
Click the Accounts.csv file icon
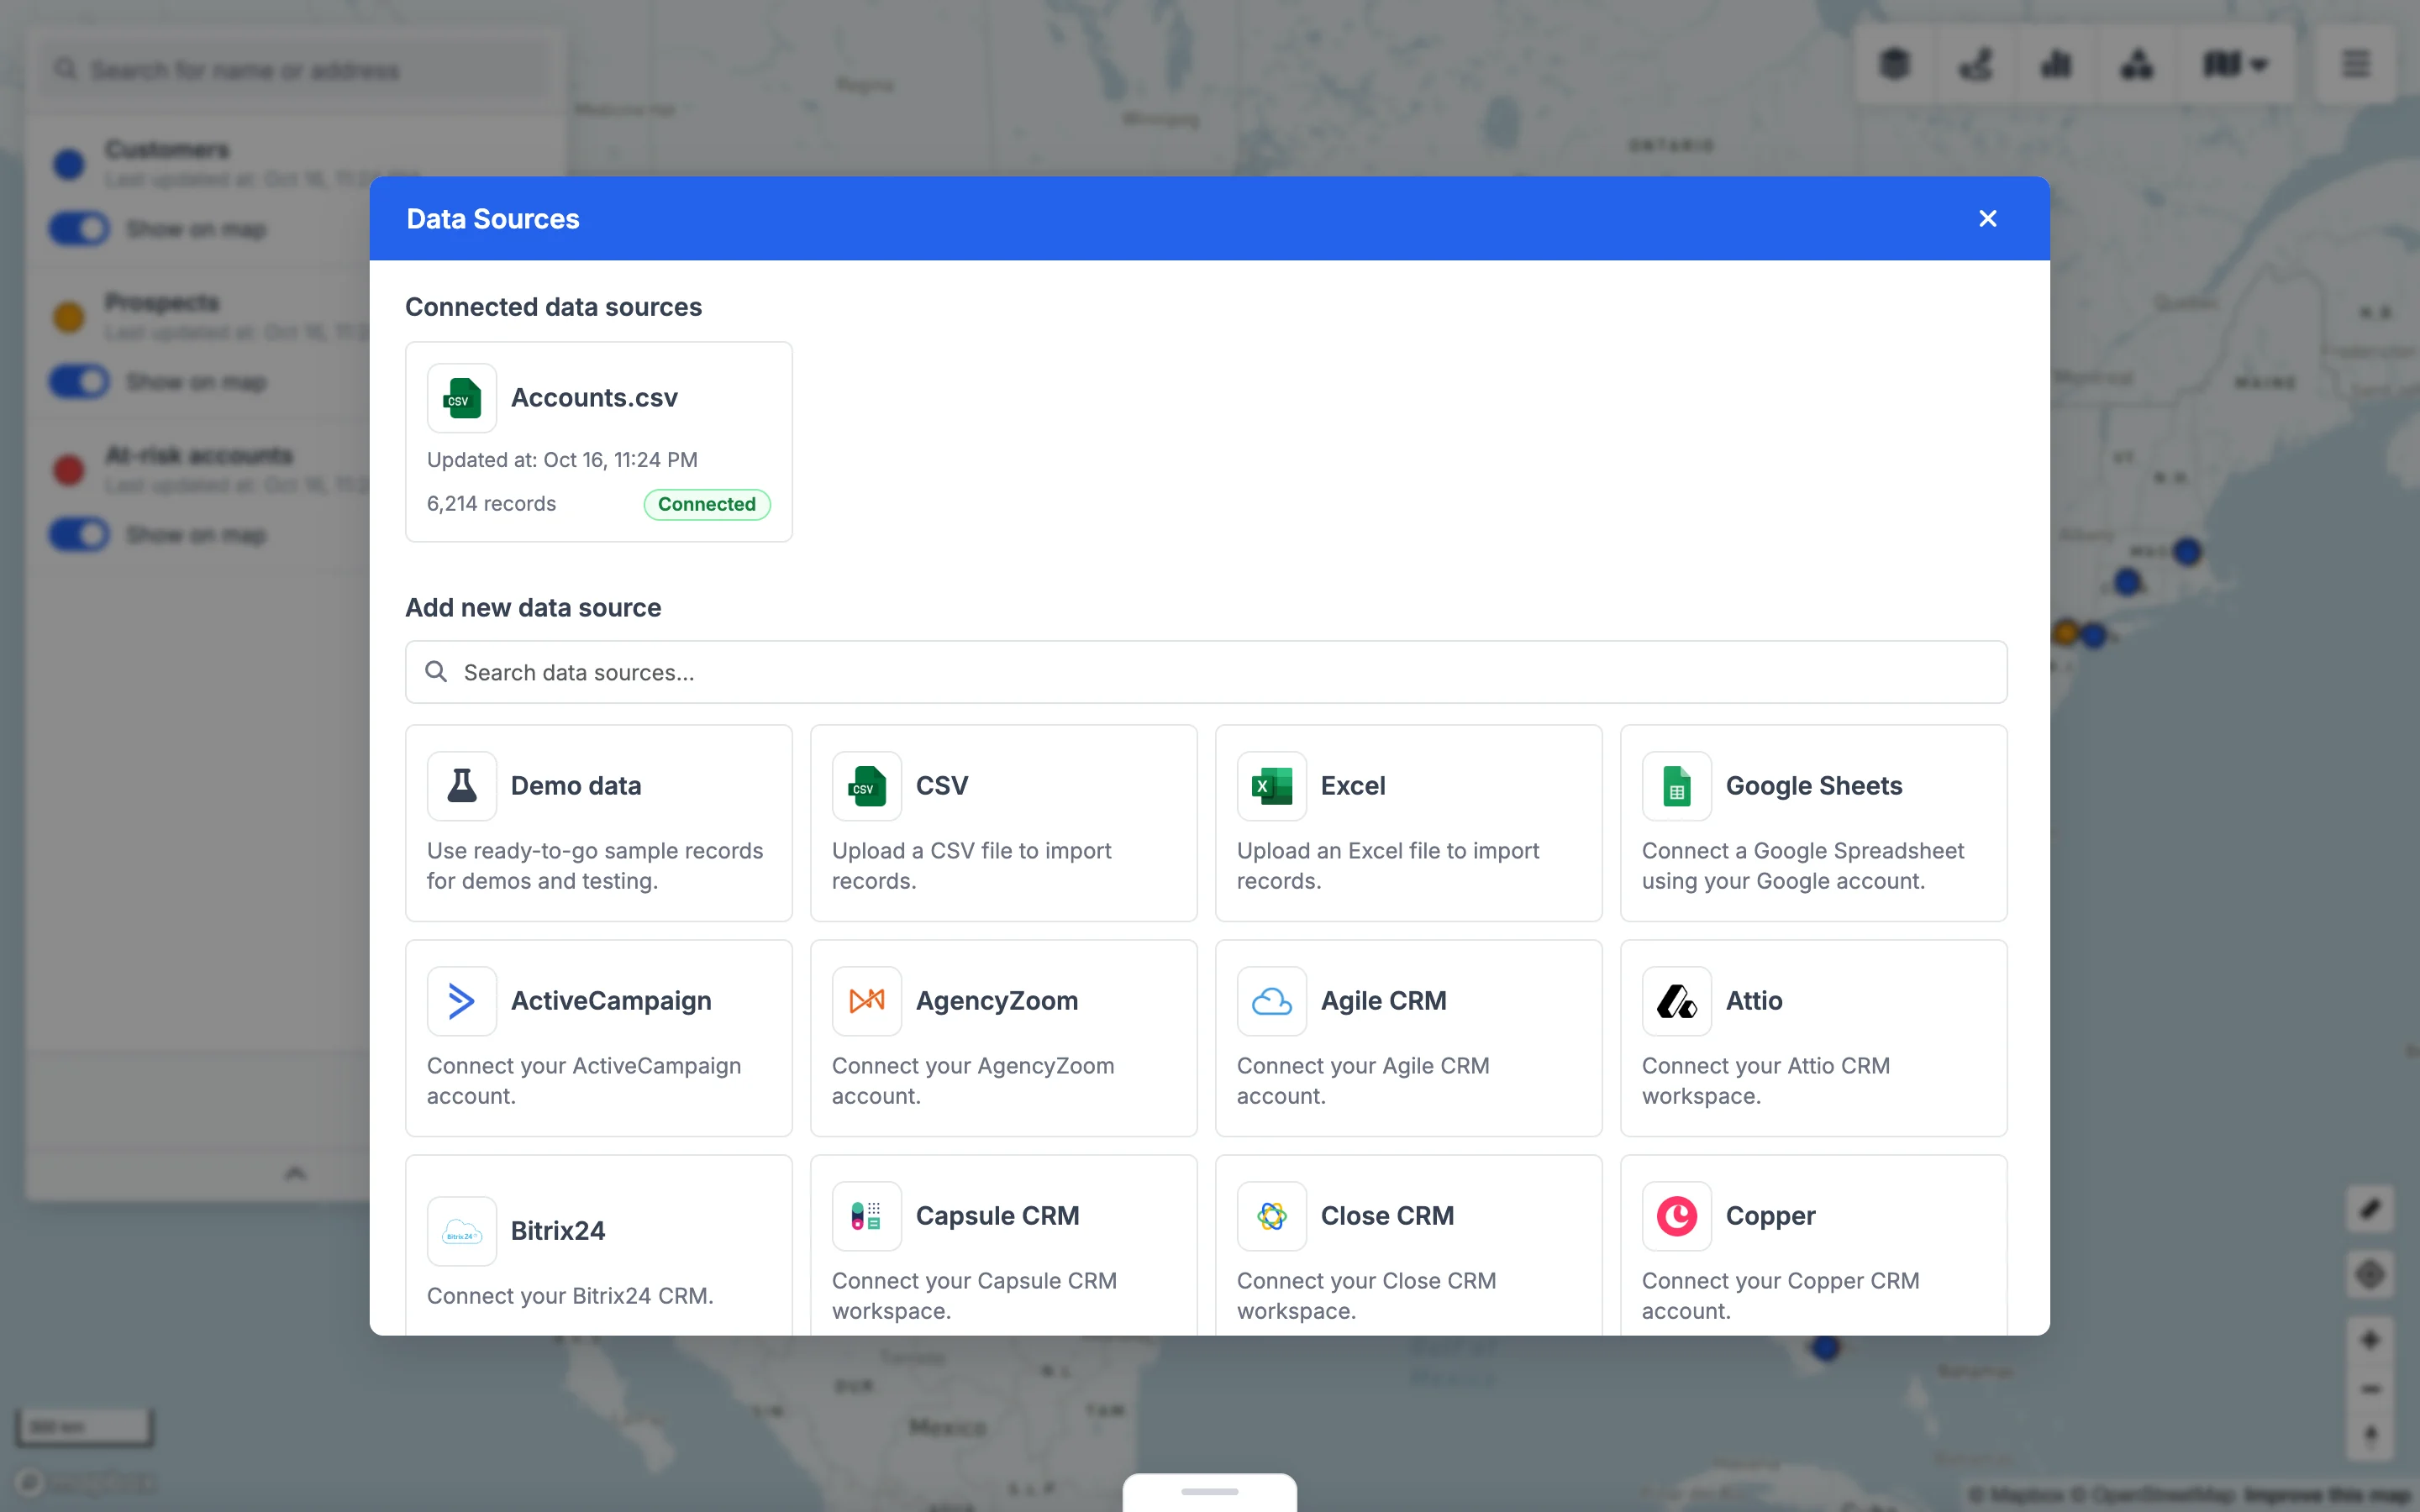[x=461, y=398]
